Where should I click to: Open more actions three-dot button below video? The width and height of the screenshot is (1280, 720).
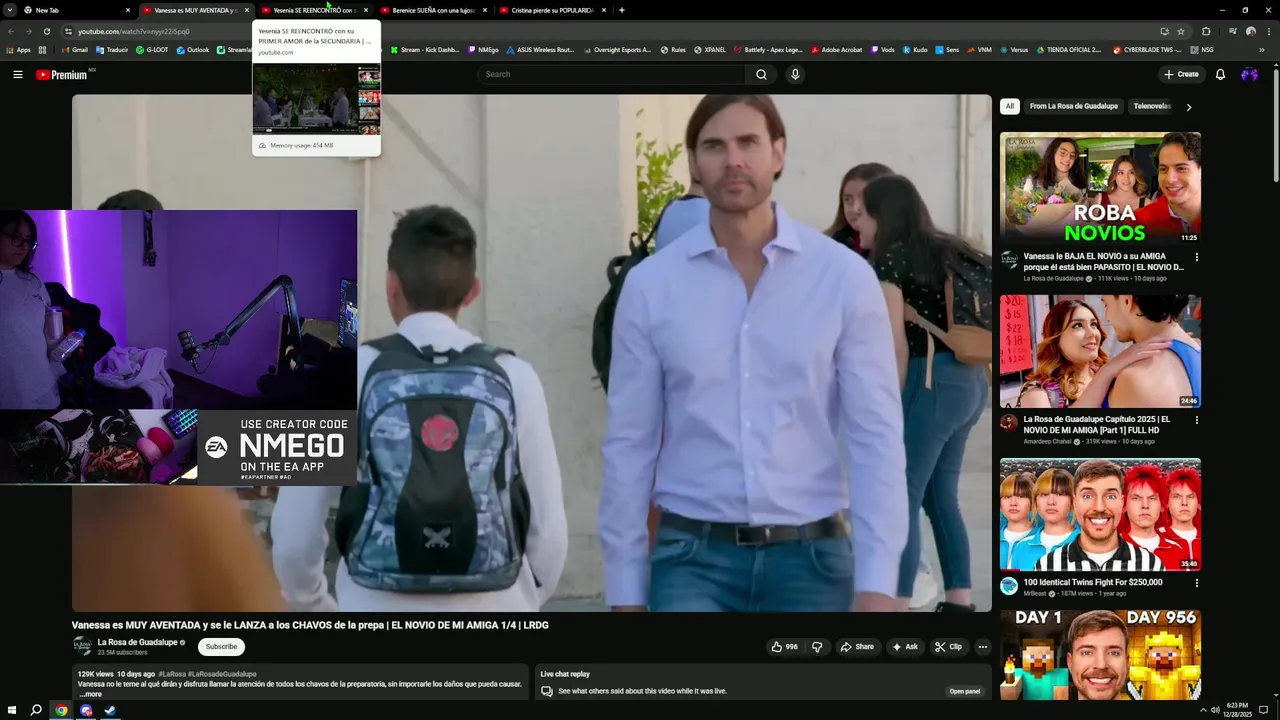pyautogui.click(x=982, y=647)
